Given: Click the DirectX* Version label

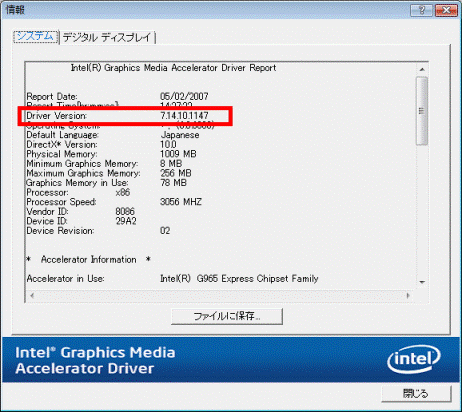Looking at the screenshot, I should 62,145.
